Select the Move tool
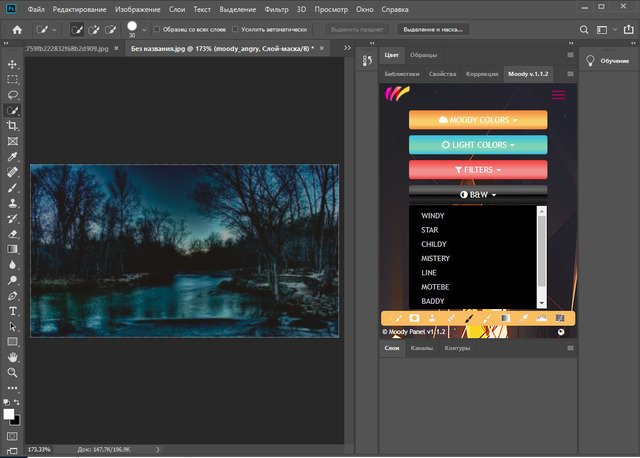Image resolution: width=640 pixels, height=458 pixels. pyautogui.click(x=12, y=62)
